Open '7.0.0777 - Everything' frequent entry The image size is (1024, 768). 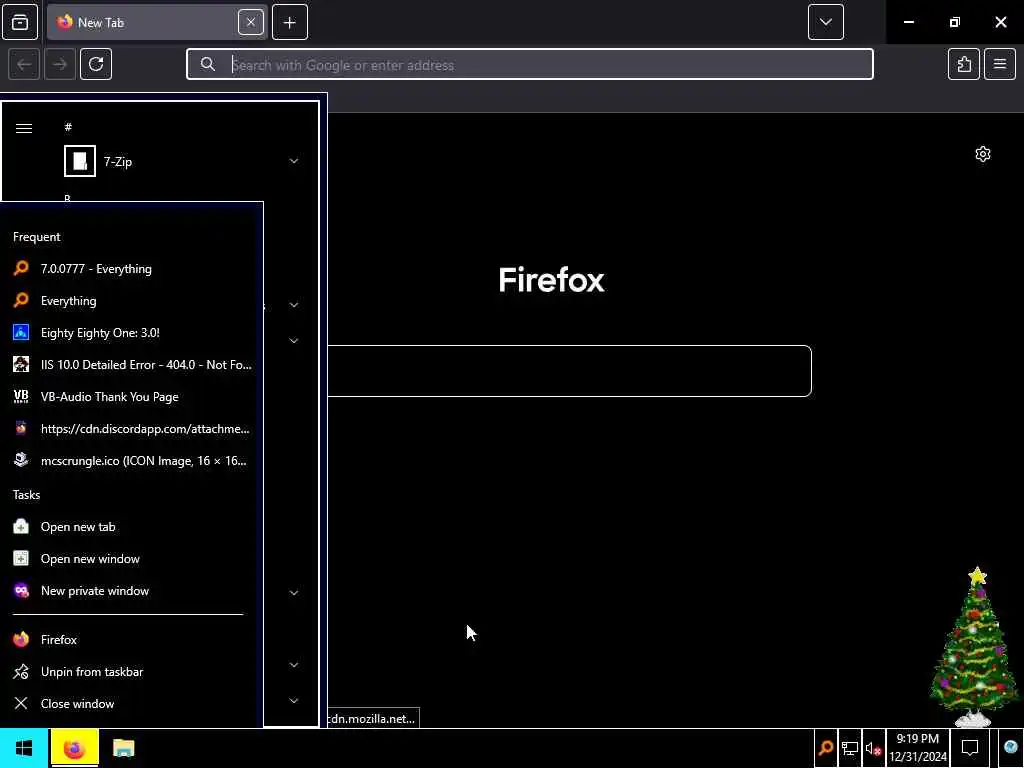point(131,269)
